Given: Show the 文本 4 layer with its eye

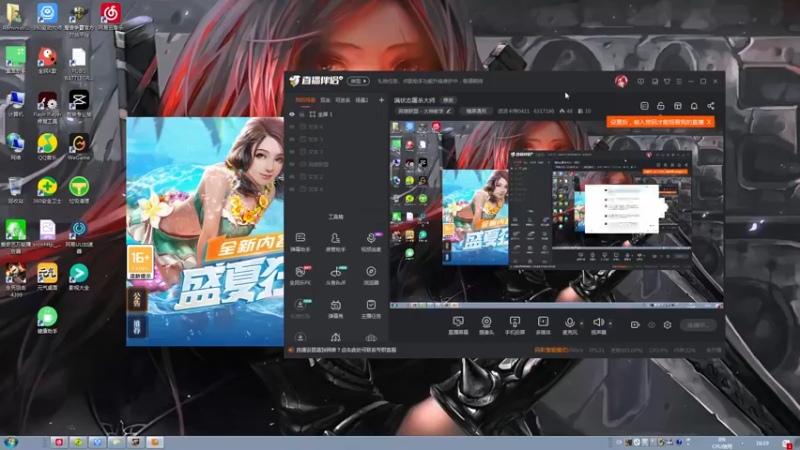Looking at the screenshot, I should pos(292,127).
